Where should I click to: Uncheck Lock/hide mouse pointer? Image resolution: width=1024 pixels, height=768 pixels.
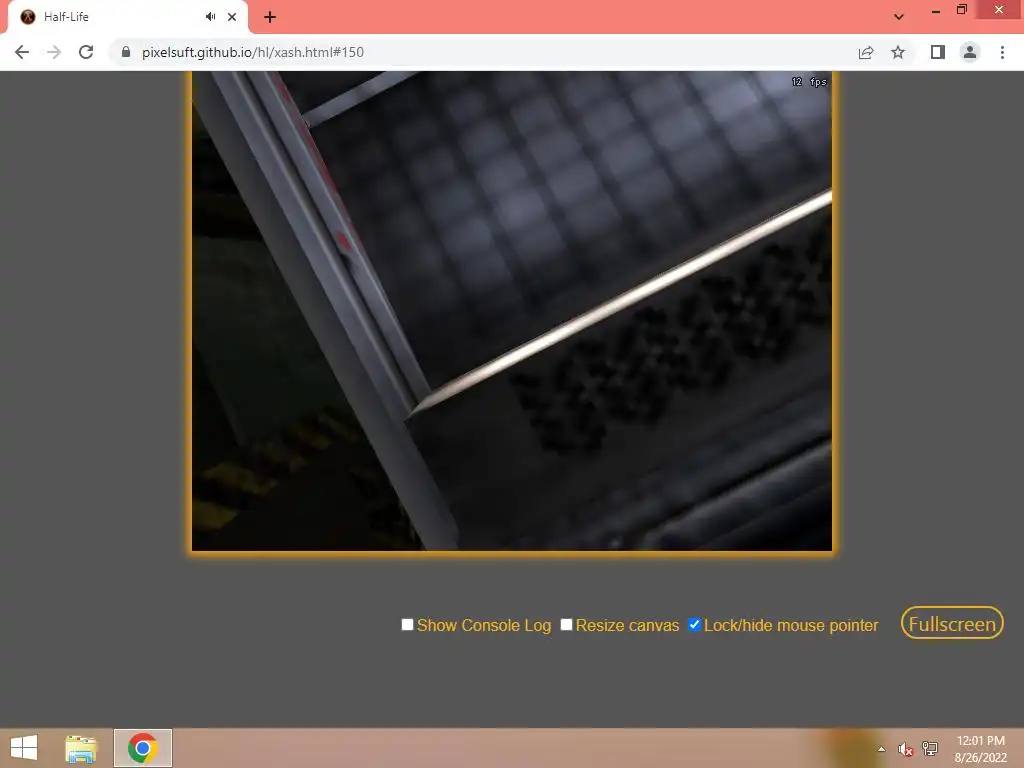click(x=694, y=624)
